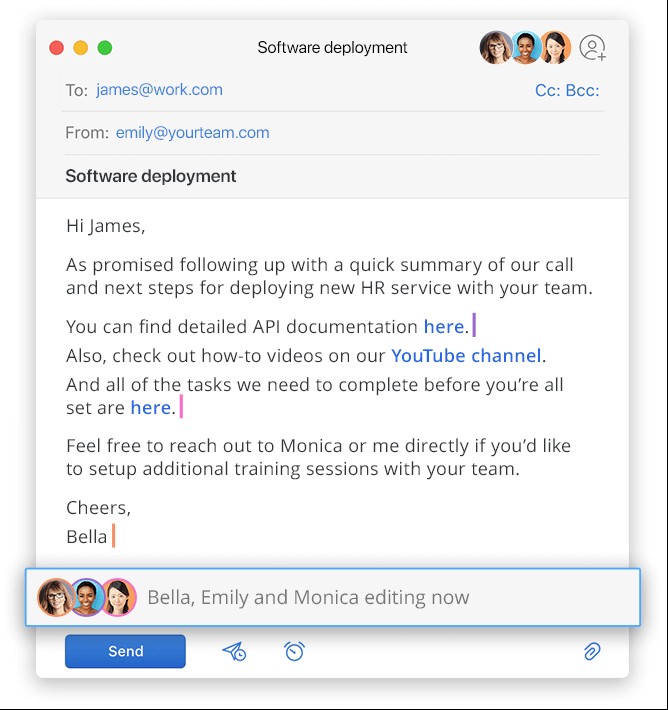Change the From address emily@yourteam.com
The width and height of the screenshot is (668, 710).
tap(192, 133)
